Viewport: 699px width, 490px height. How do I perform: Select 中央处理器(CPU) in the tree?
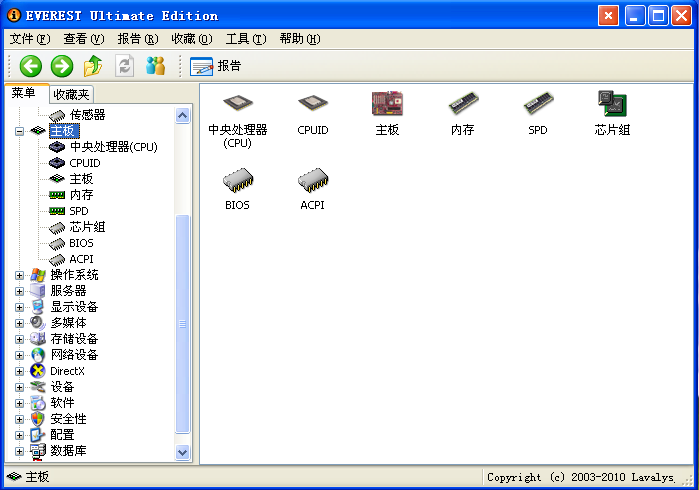[x=114, y=147]
